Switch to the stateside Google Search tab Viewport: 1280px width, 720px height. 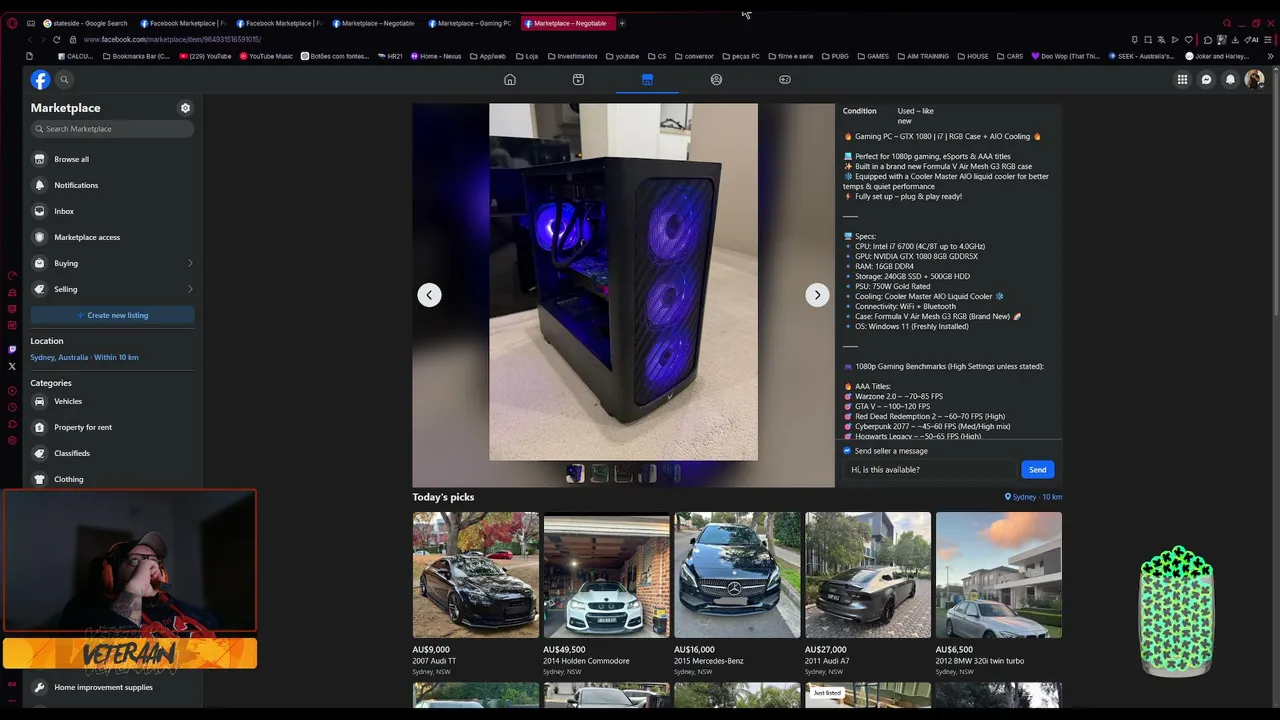[85, 23]
